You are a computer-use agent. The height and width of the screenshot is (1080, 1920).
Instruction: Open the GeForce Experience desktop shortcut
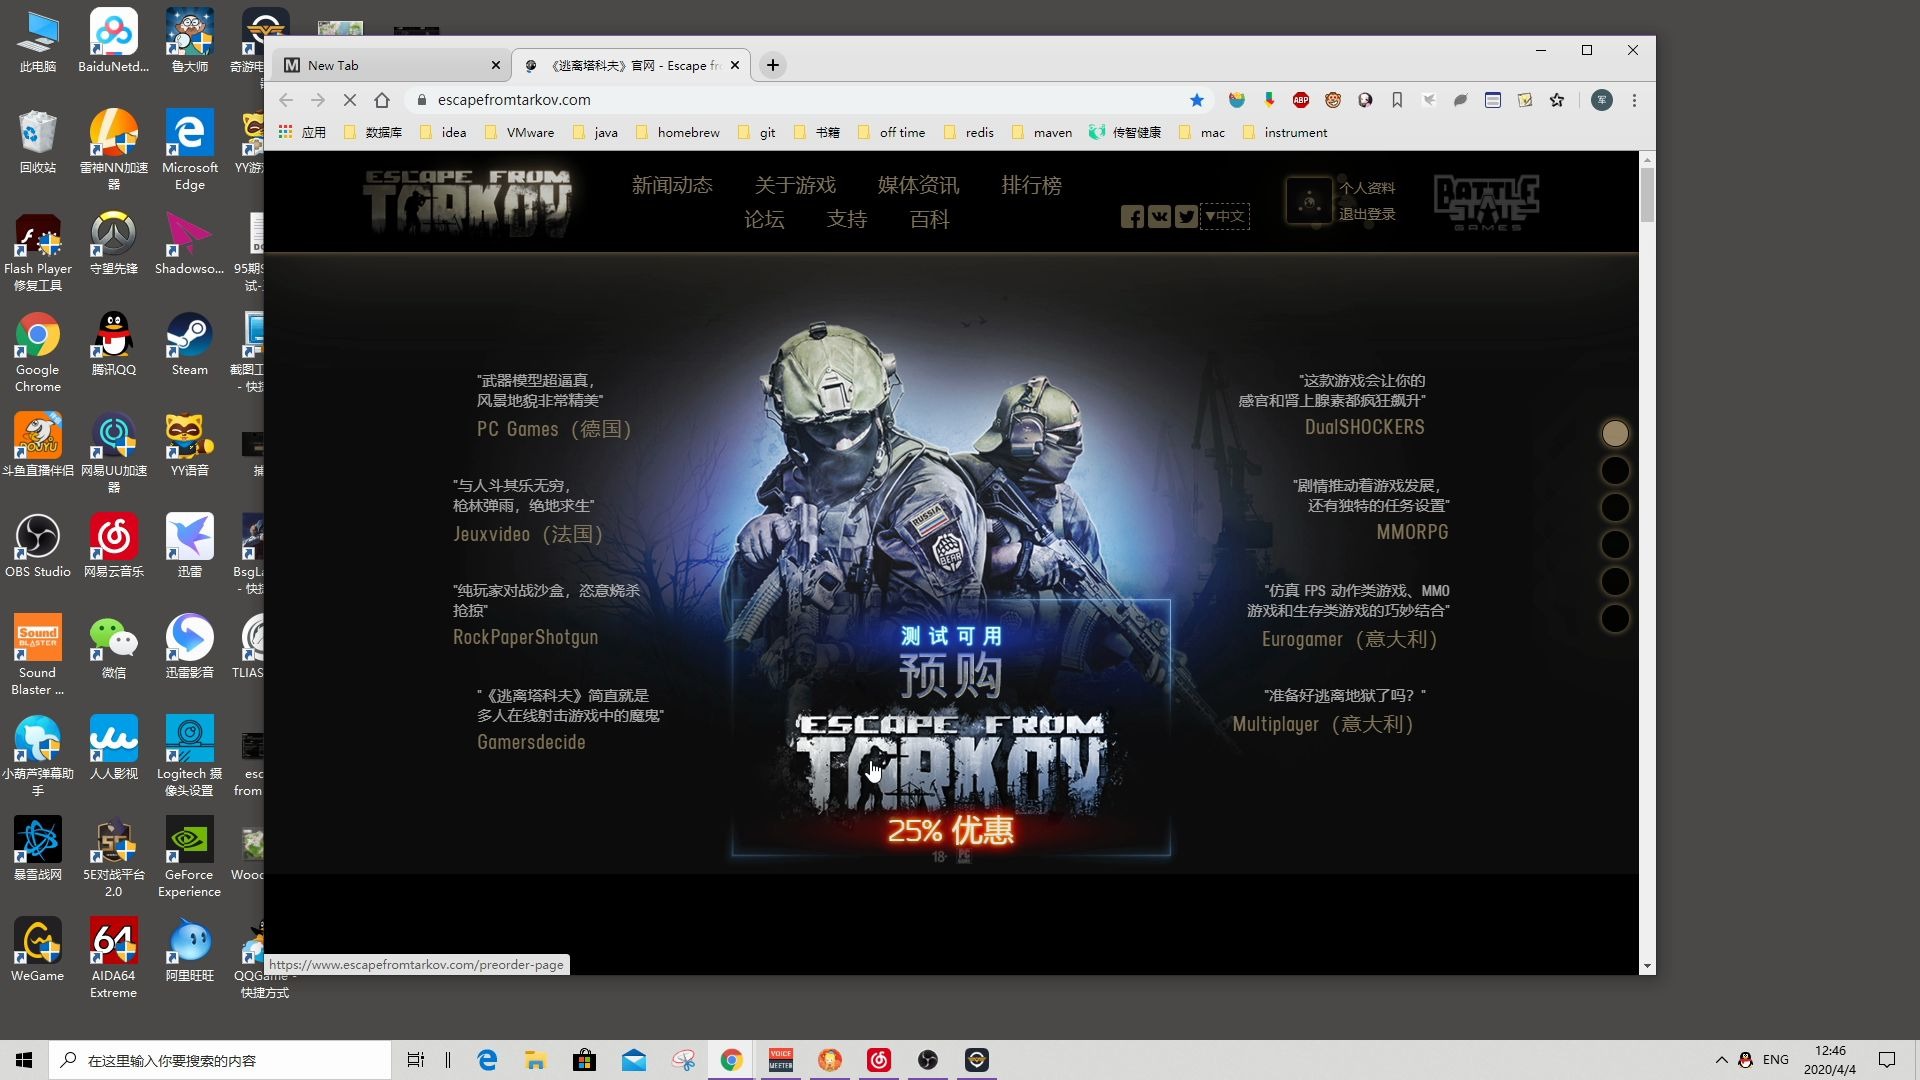click(x=189, y=858)
